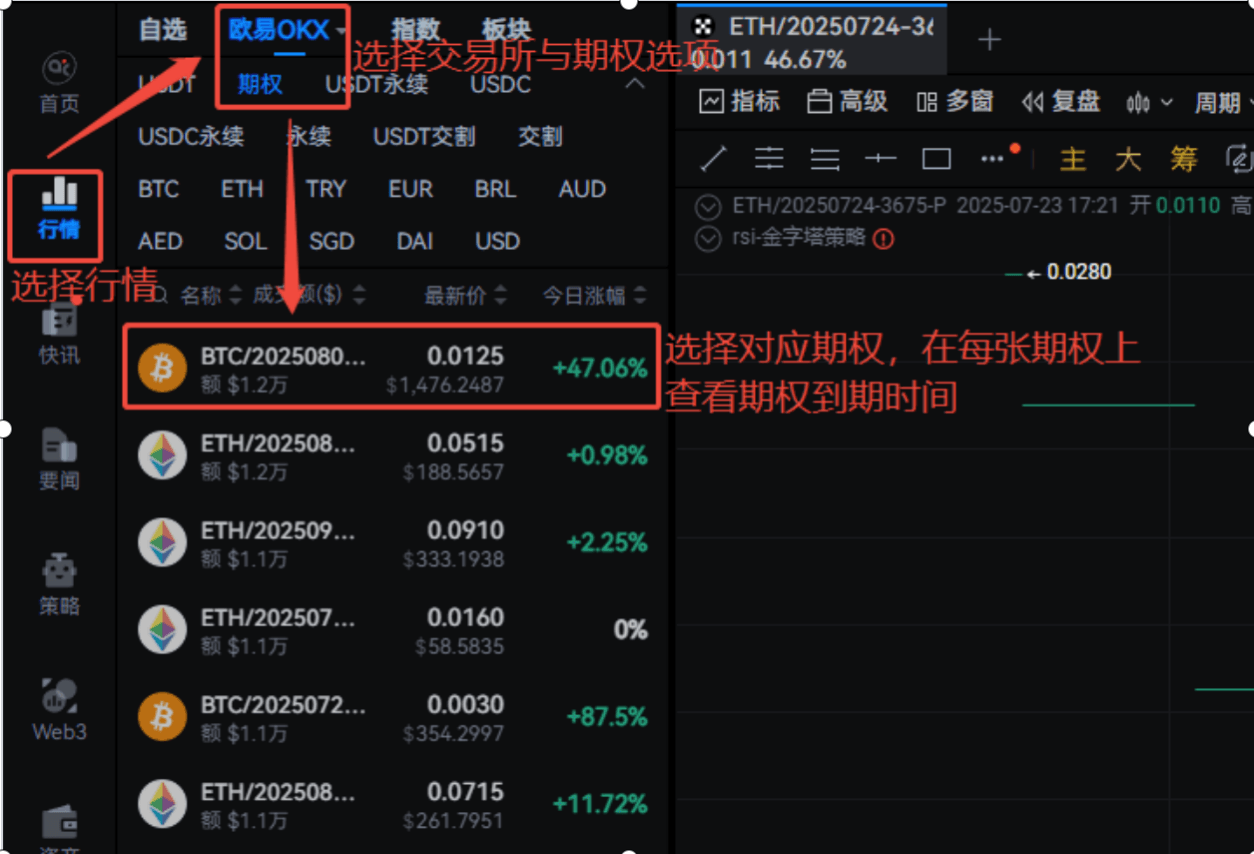Select the USDC永续 category
The width and height of the screenshot is (1254, 854).
tap(191, 136)
